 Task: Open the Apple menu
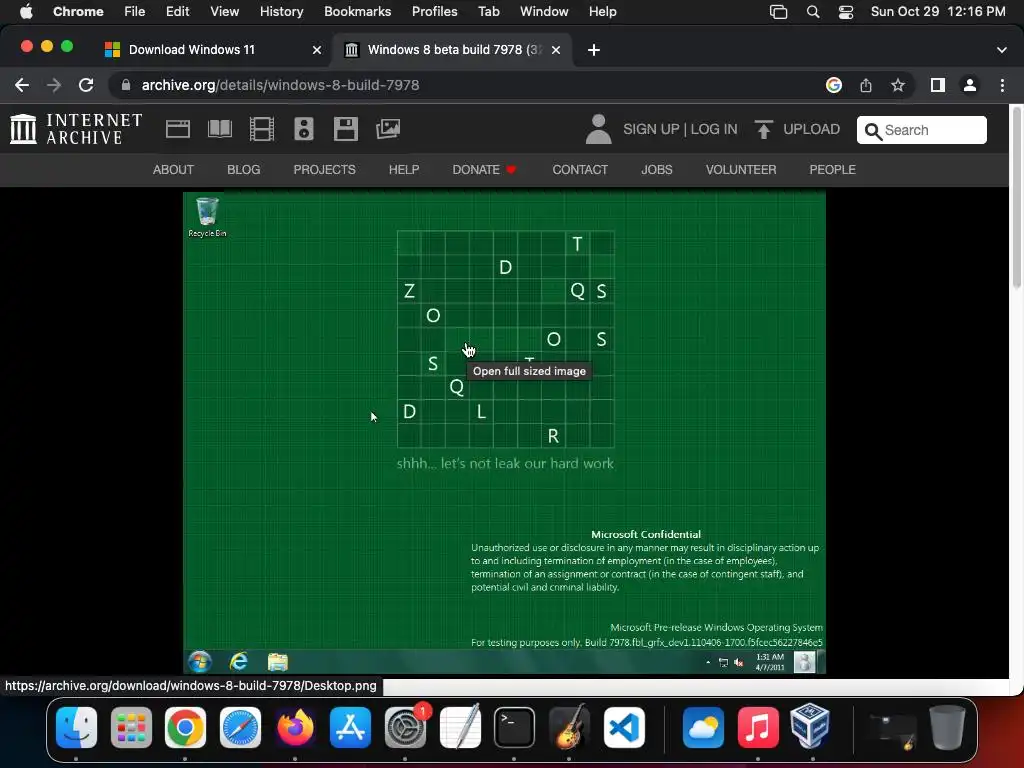pyautogui.click(x=26, y=11)
